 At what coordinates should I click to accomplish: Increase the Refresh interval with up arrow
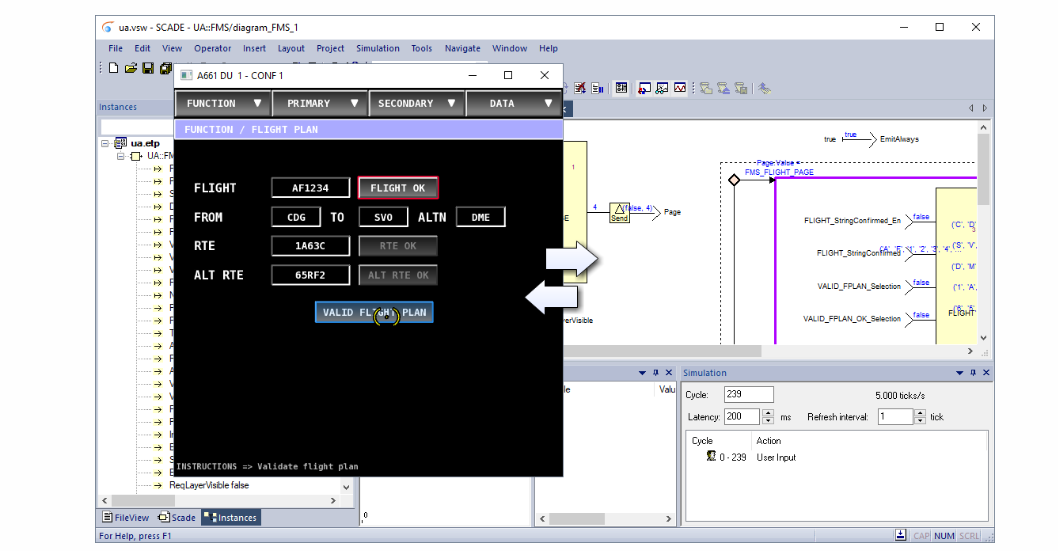pyautogui.click(x=920, y=413)
